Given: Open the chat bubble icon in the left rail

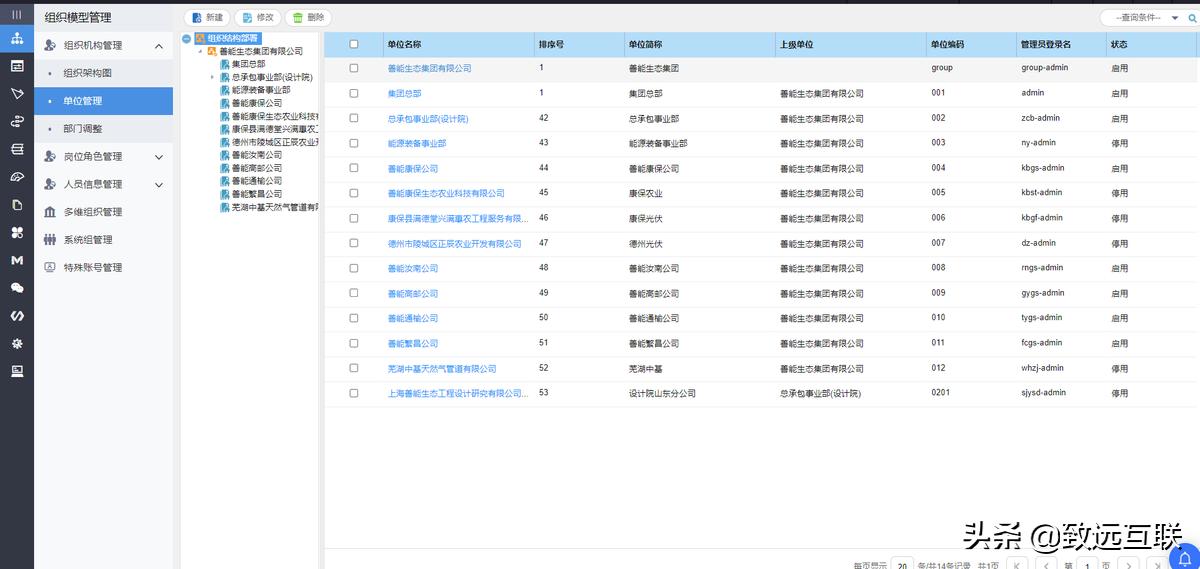Looking at the screenshot, I should coord(17,288).
